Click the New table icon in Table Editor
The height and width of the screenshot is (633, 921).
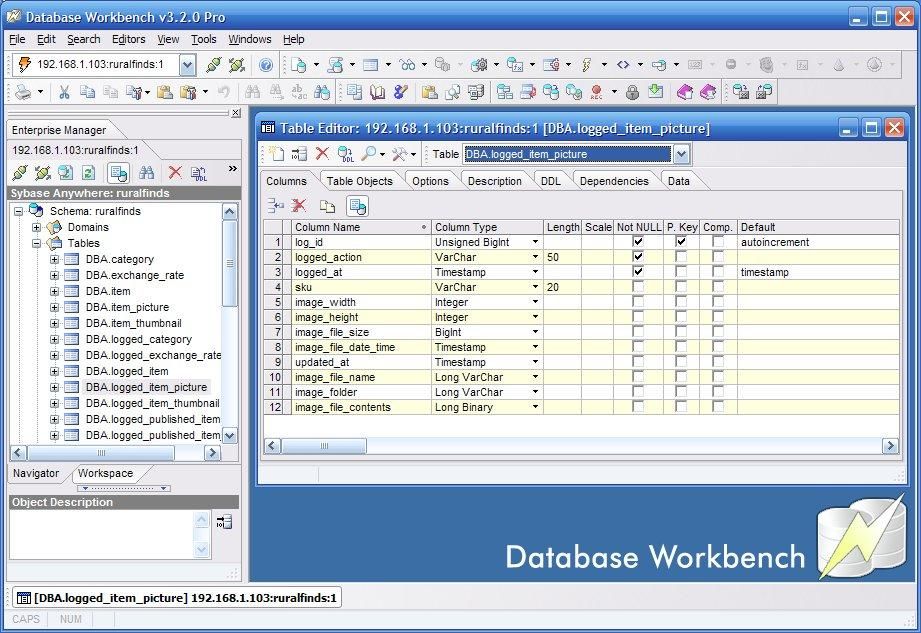tap(278, 154)
